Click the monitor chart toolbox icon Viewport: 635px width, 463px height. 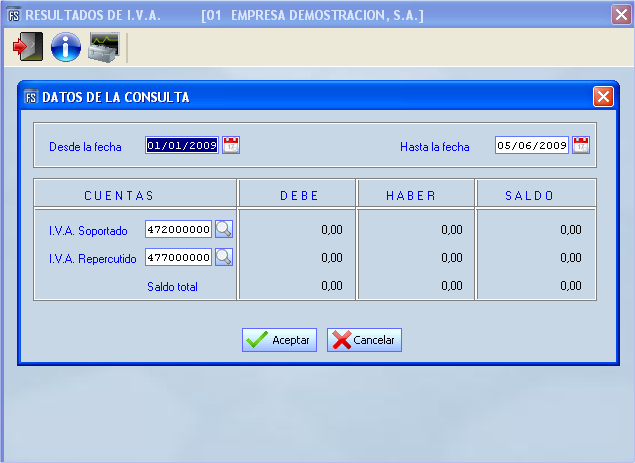click(104, 47)
